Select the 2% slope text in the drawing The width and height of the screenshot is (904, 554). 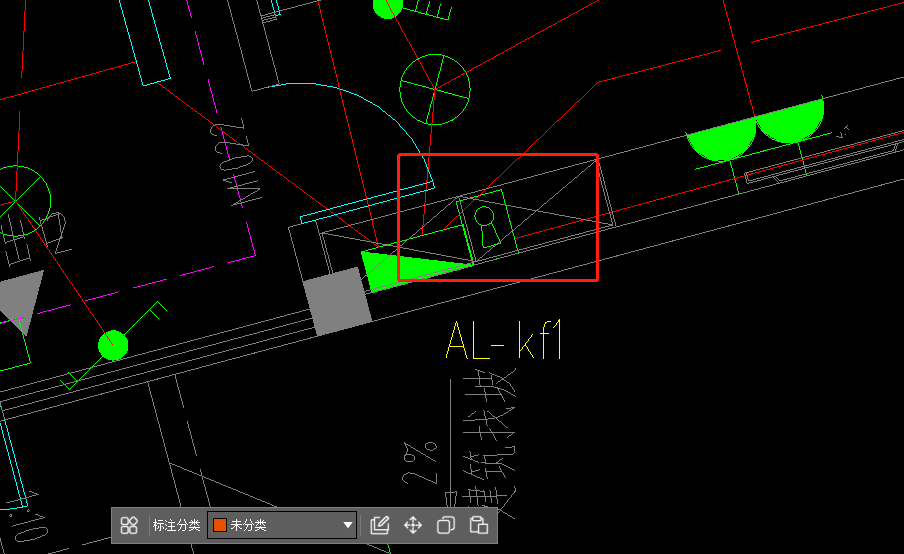pyautogui.click(x=419, y=463)
